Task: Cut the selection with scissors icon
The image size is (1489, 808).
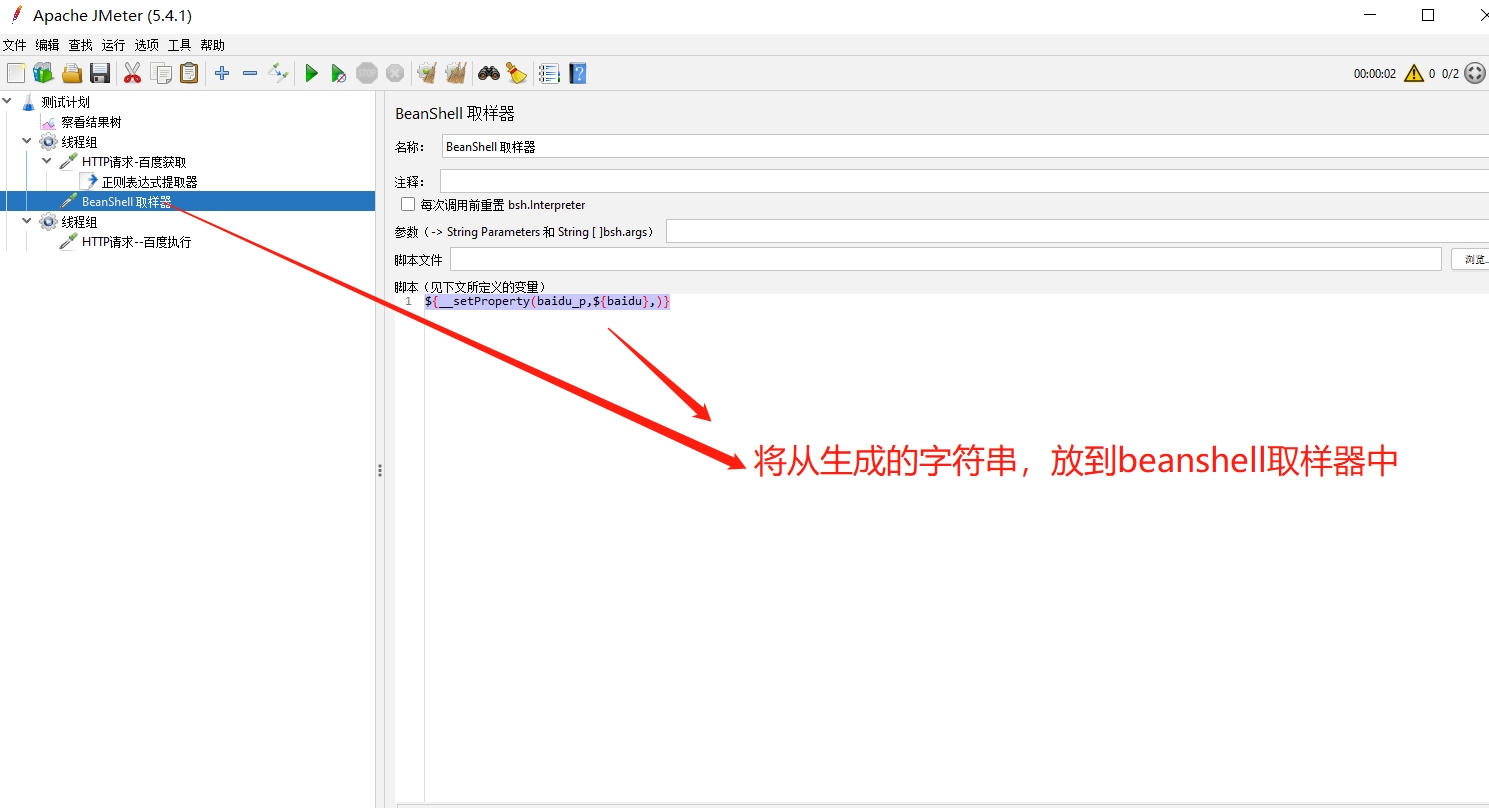Action: 132,73
